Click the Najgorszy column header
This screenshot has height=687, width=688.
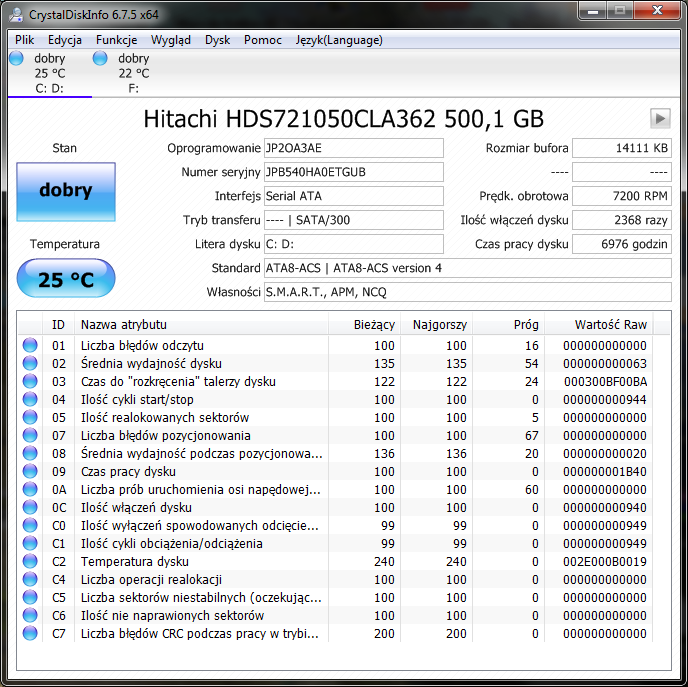436,325
